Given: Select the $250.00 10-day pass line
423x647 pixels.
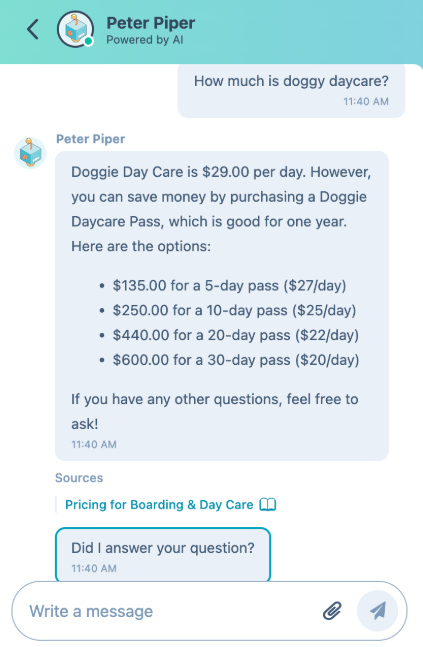Looking at the screenshot, I should (234, 310).
